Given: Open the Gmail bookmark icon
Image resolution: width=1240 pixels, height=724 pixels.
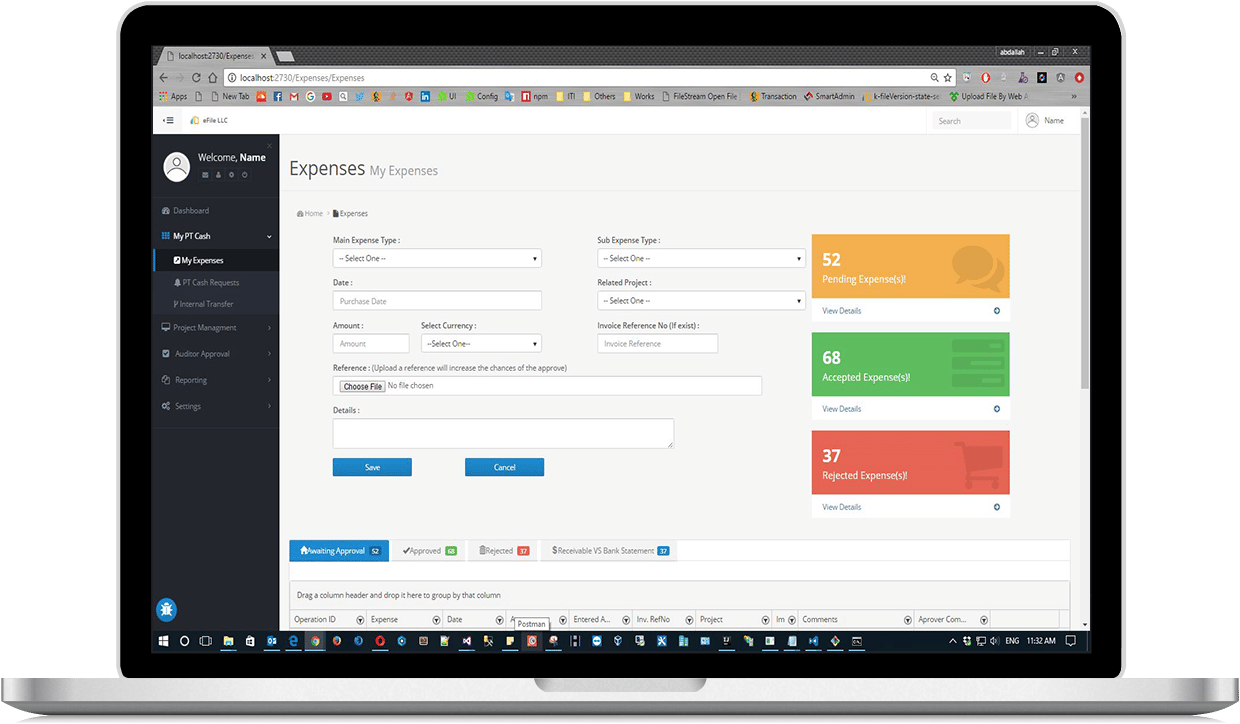Looking at the screenshot, I should [x=294, y=96].
